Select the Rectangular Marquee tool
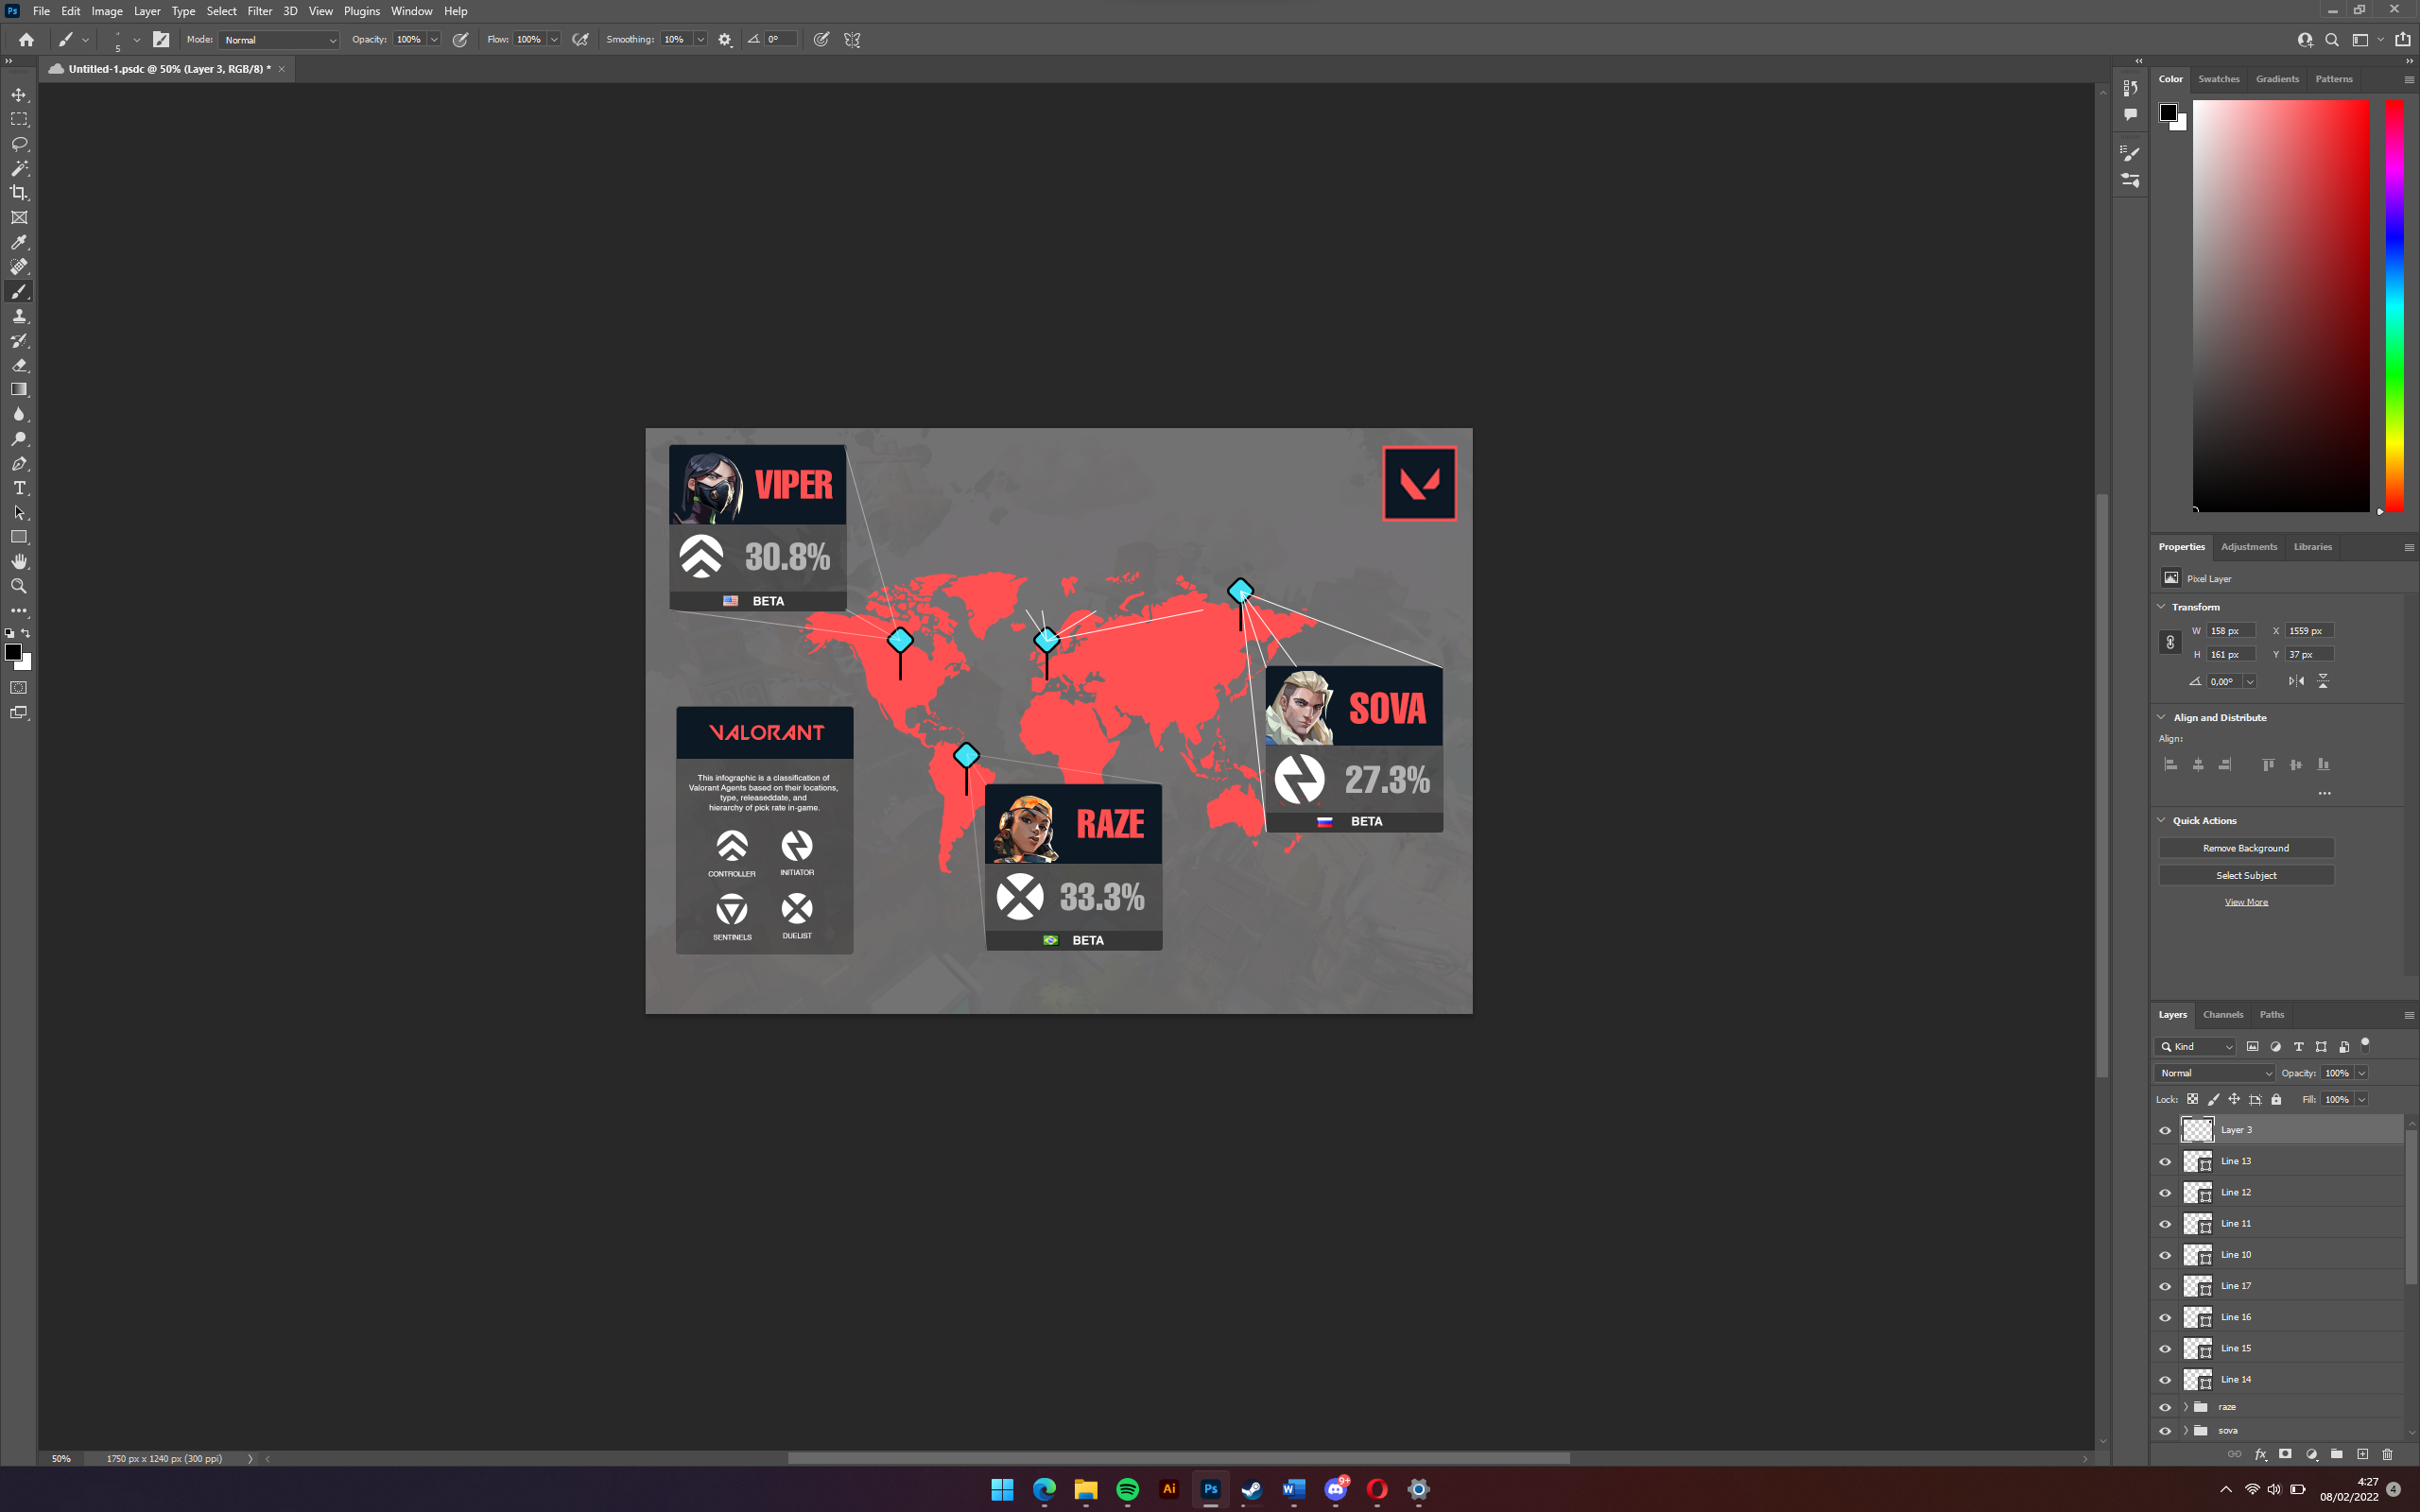 tap(19, 119)
